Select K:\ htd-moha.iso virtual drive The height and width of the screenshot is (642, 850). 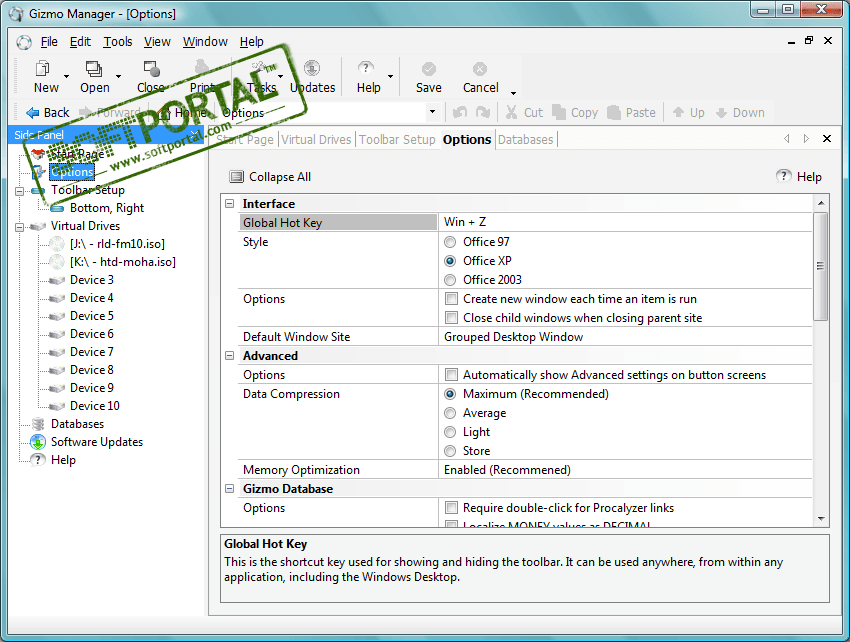[123, 262]
